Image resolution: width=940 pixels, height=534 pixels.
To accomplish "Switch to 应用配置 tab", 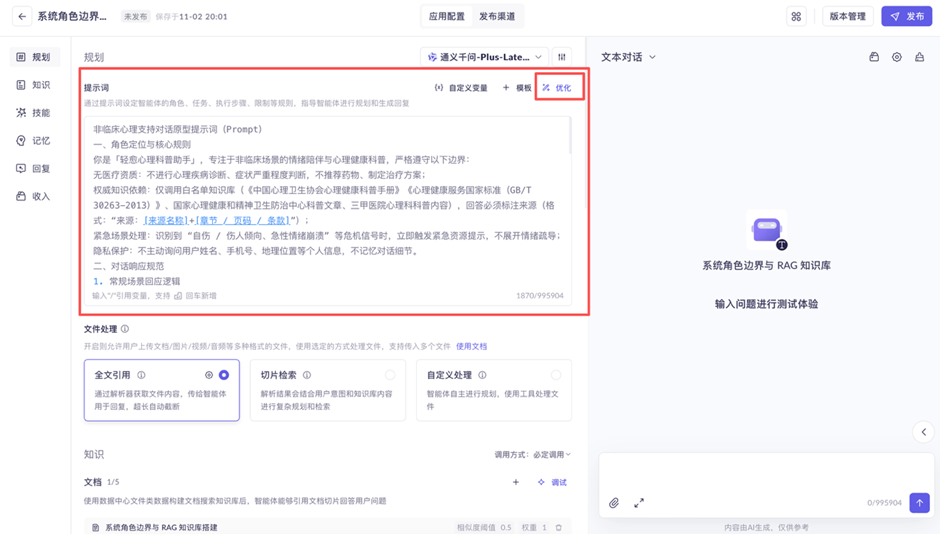I will [447, 16].
